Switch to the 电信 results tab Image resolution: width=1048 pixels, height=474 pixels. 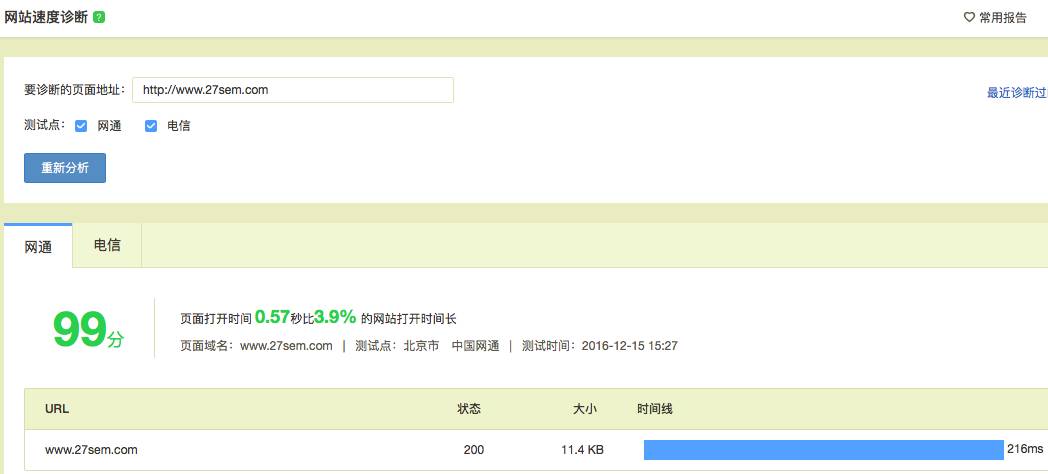107,245
